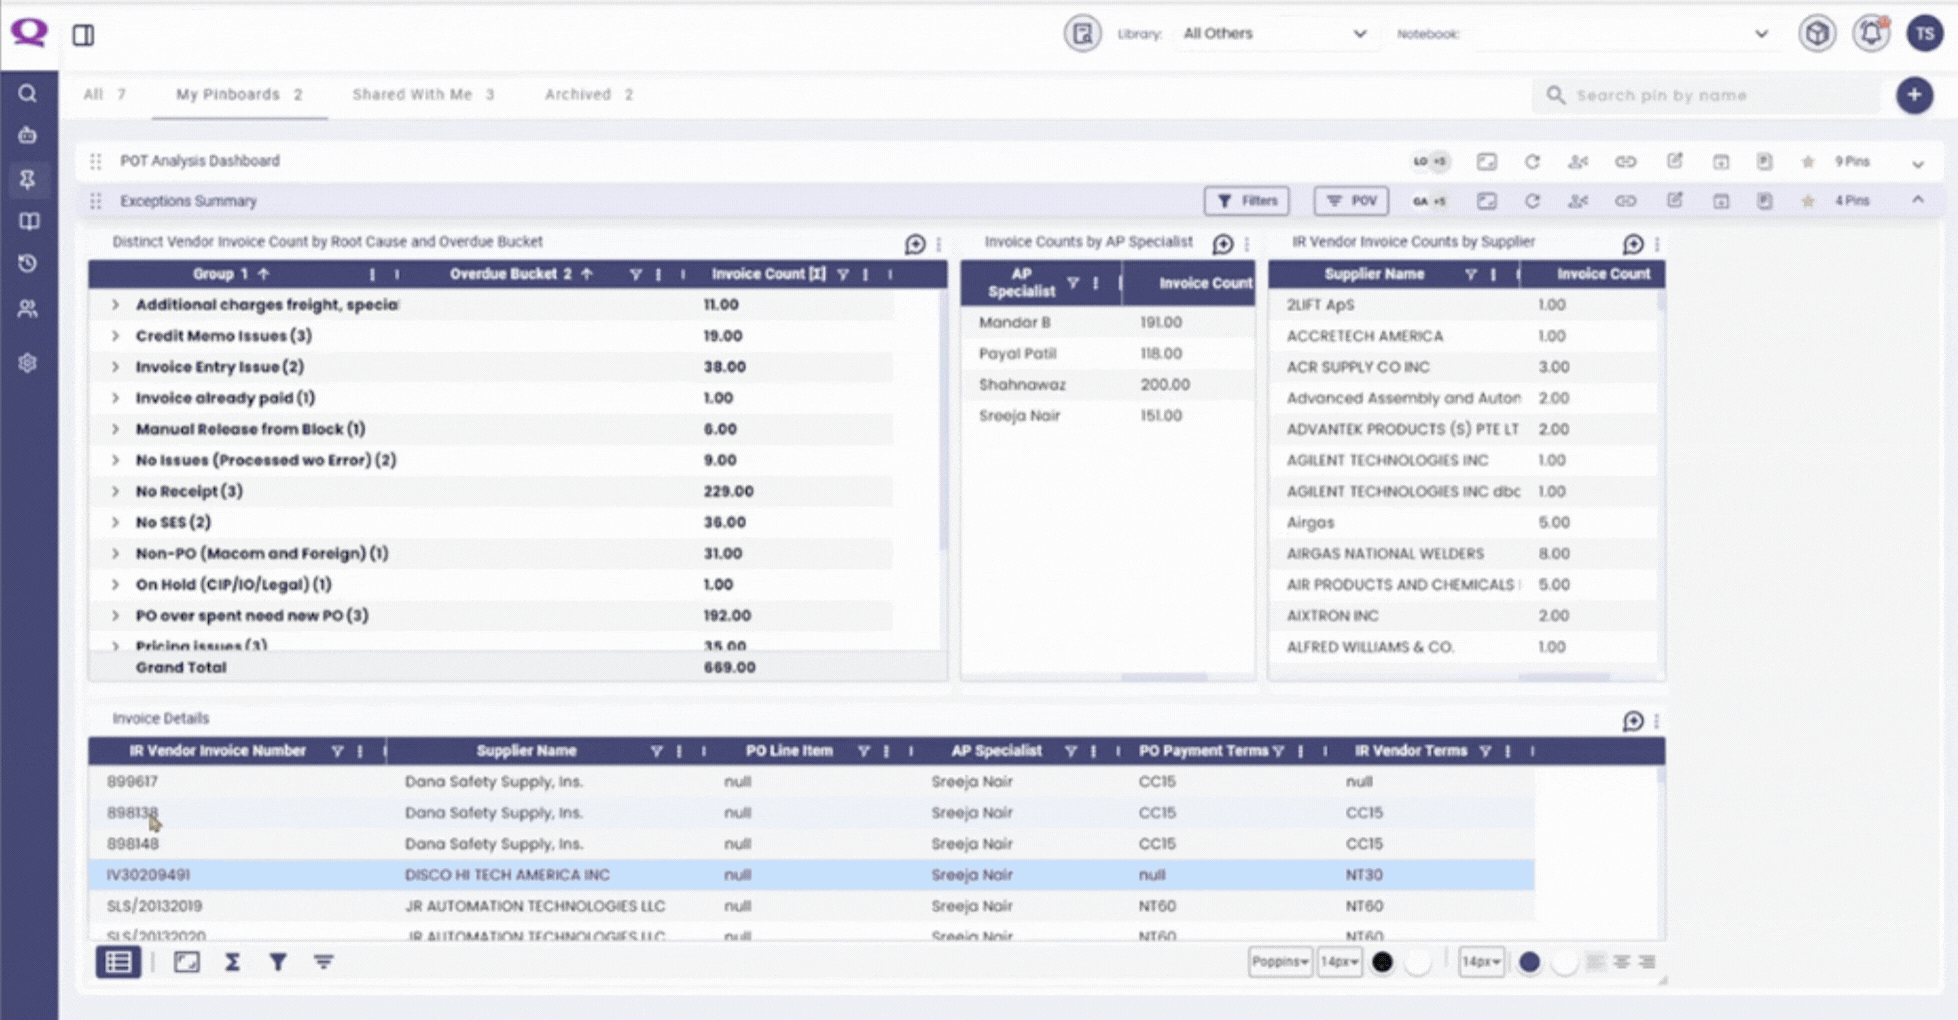
Task: Click the sigma aggregation icon in bottom toolbar
Action: [x=232, y=962]
